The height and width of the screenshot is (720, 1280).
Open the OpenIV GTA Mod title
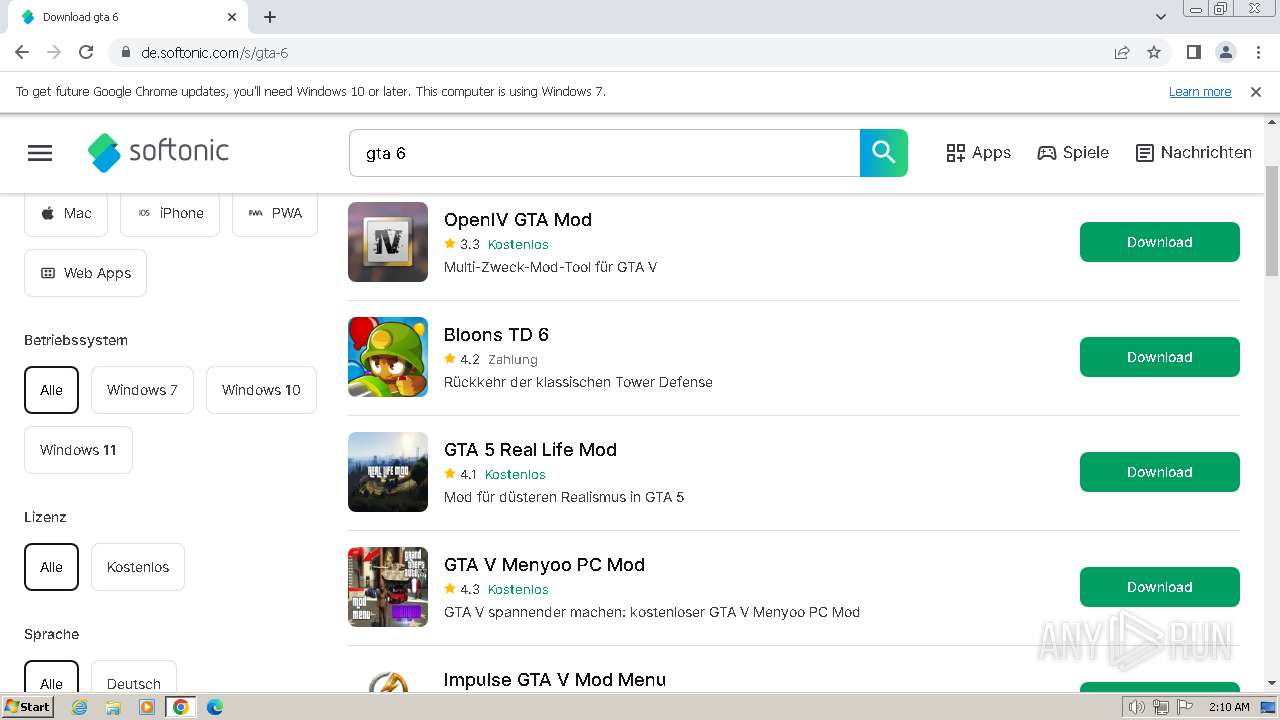tap(518, 220)
